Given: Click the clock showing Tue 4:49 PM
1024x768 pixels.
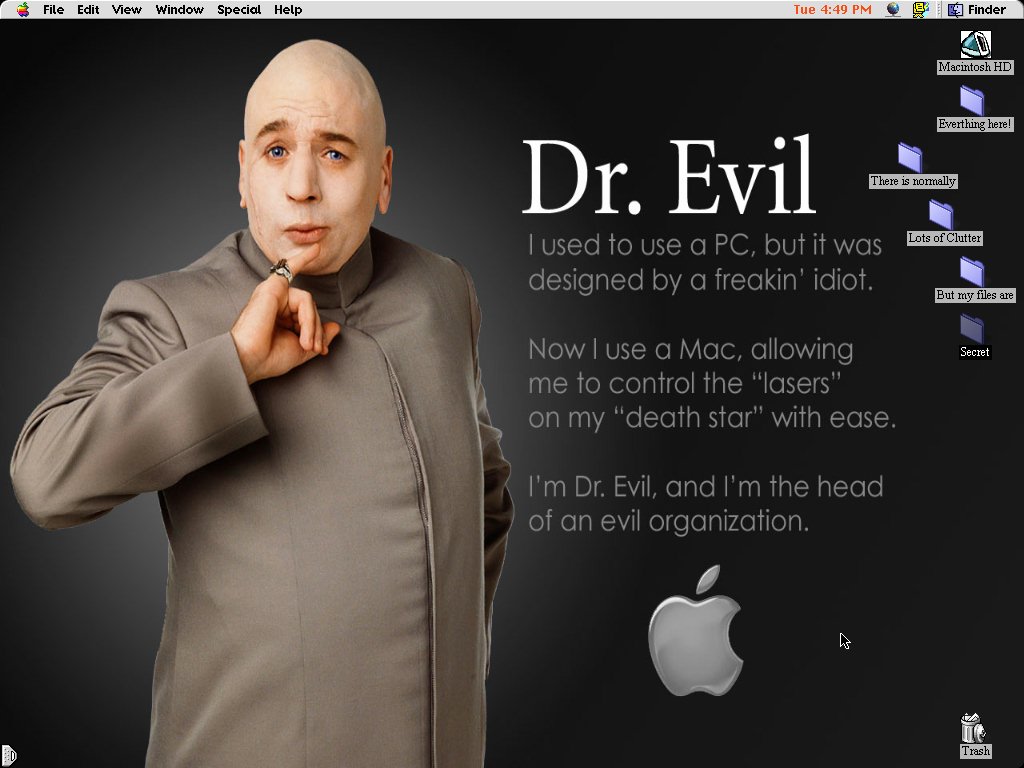Looking at the screenshot, I should [x=833, y=9].
